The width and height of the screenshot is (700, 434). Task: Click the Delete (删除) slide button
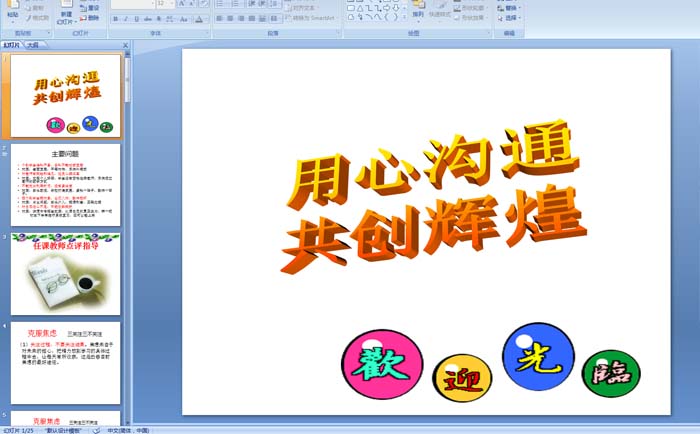point(90,18)
